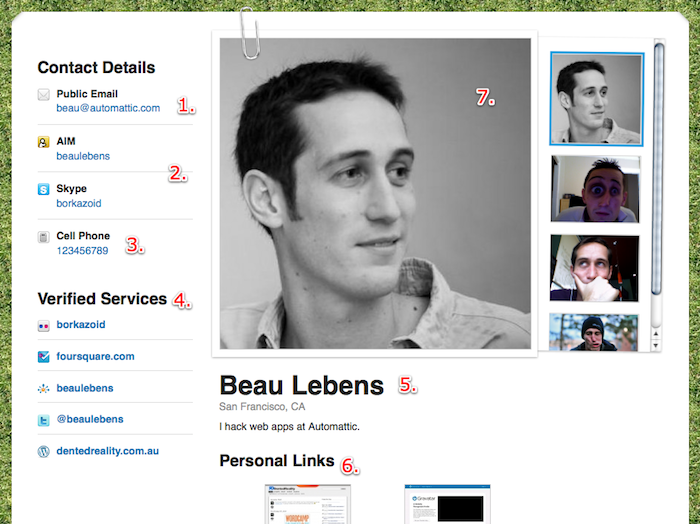Open the WordCamp site personal link thumbnail
The height and width of the screenshot is (524, 700).
[x=307, y=504]
